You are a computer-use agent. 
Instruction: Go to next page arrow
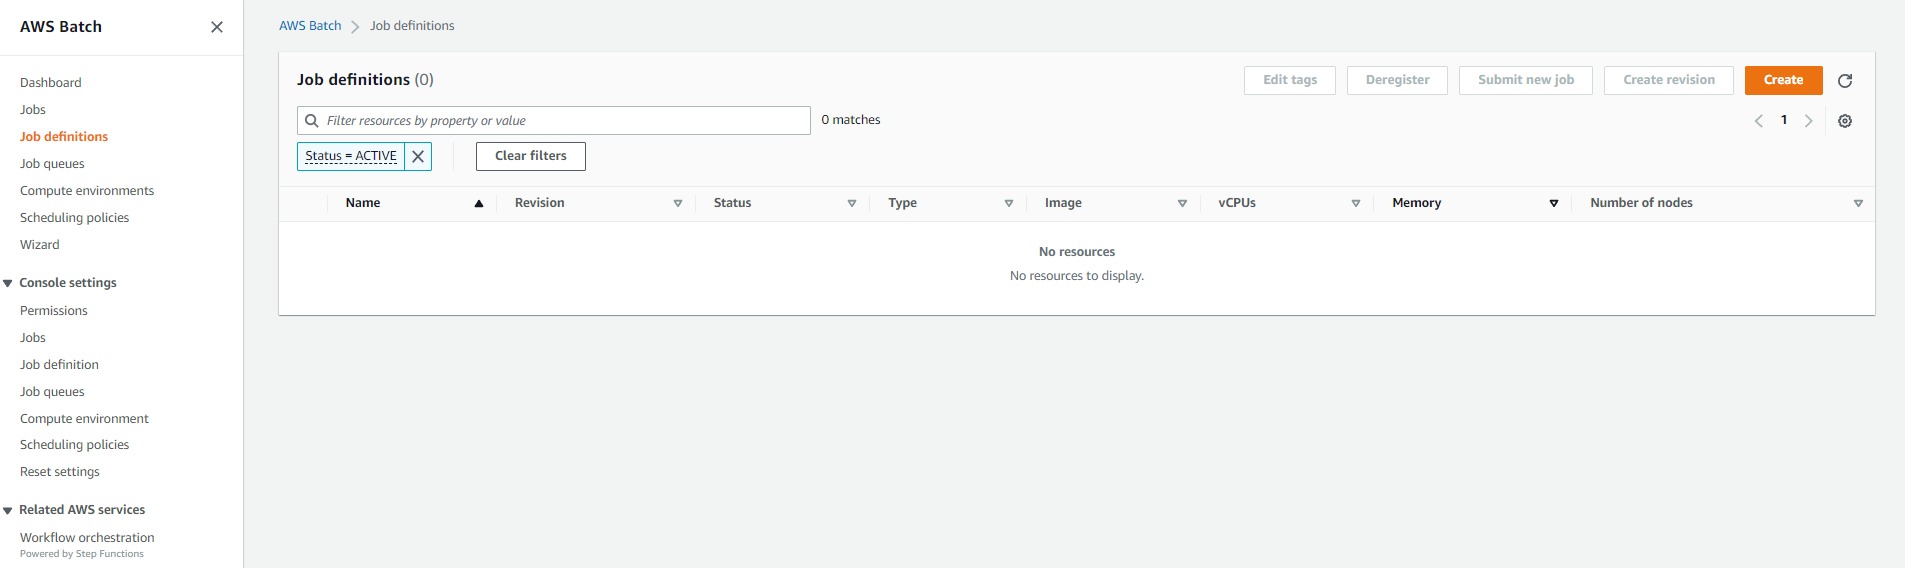click(1808, 121)
